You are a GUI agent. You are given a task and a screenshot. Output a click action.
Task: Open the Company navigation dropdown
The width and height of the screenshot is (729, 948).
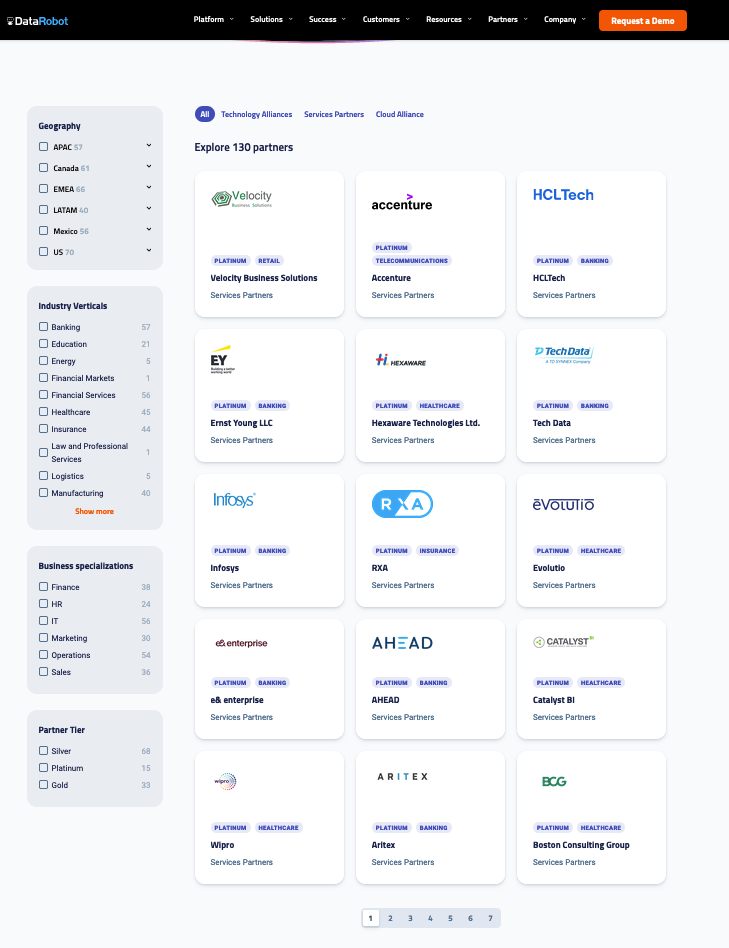(x=565, y=19)
